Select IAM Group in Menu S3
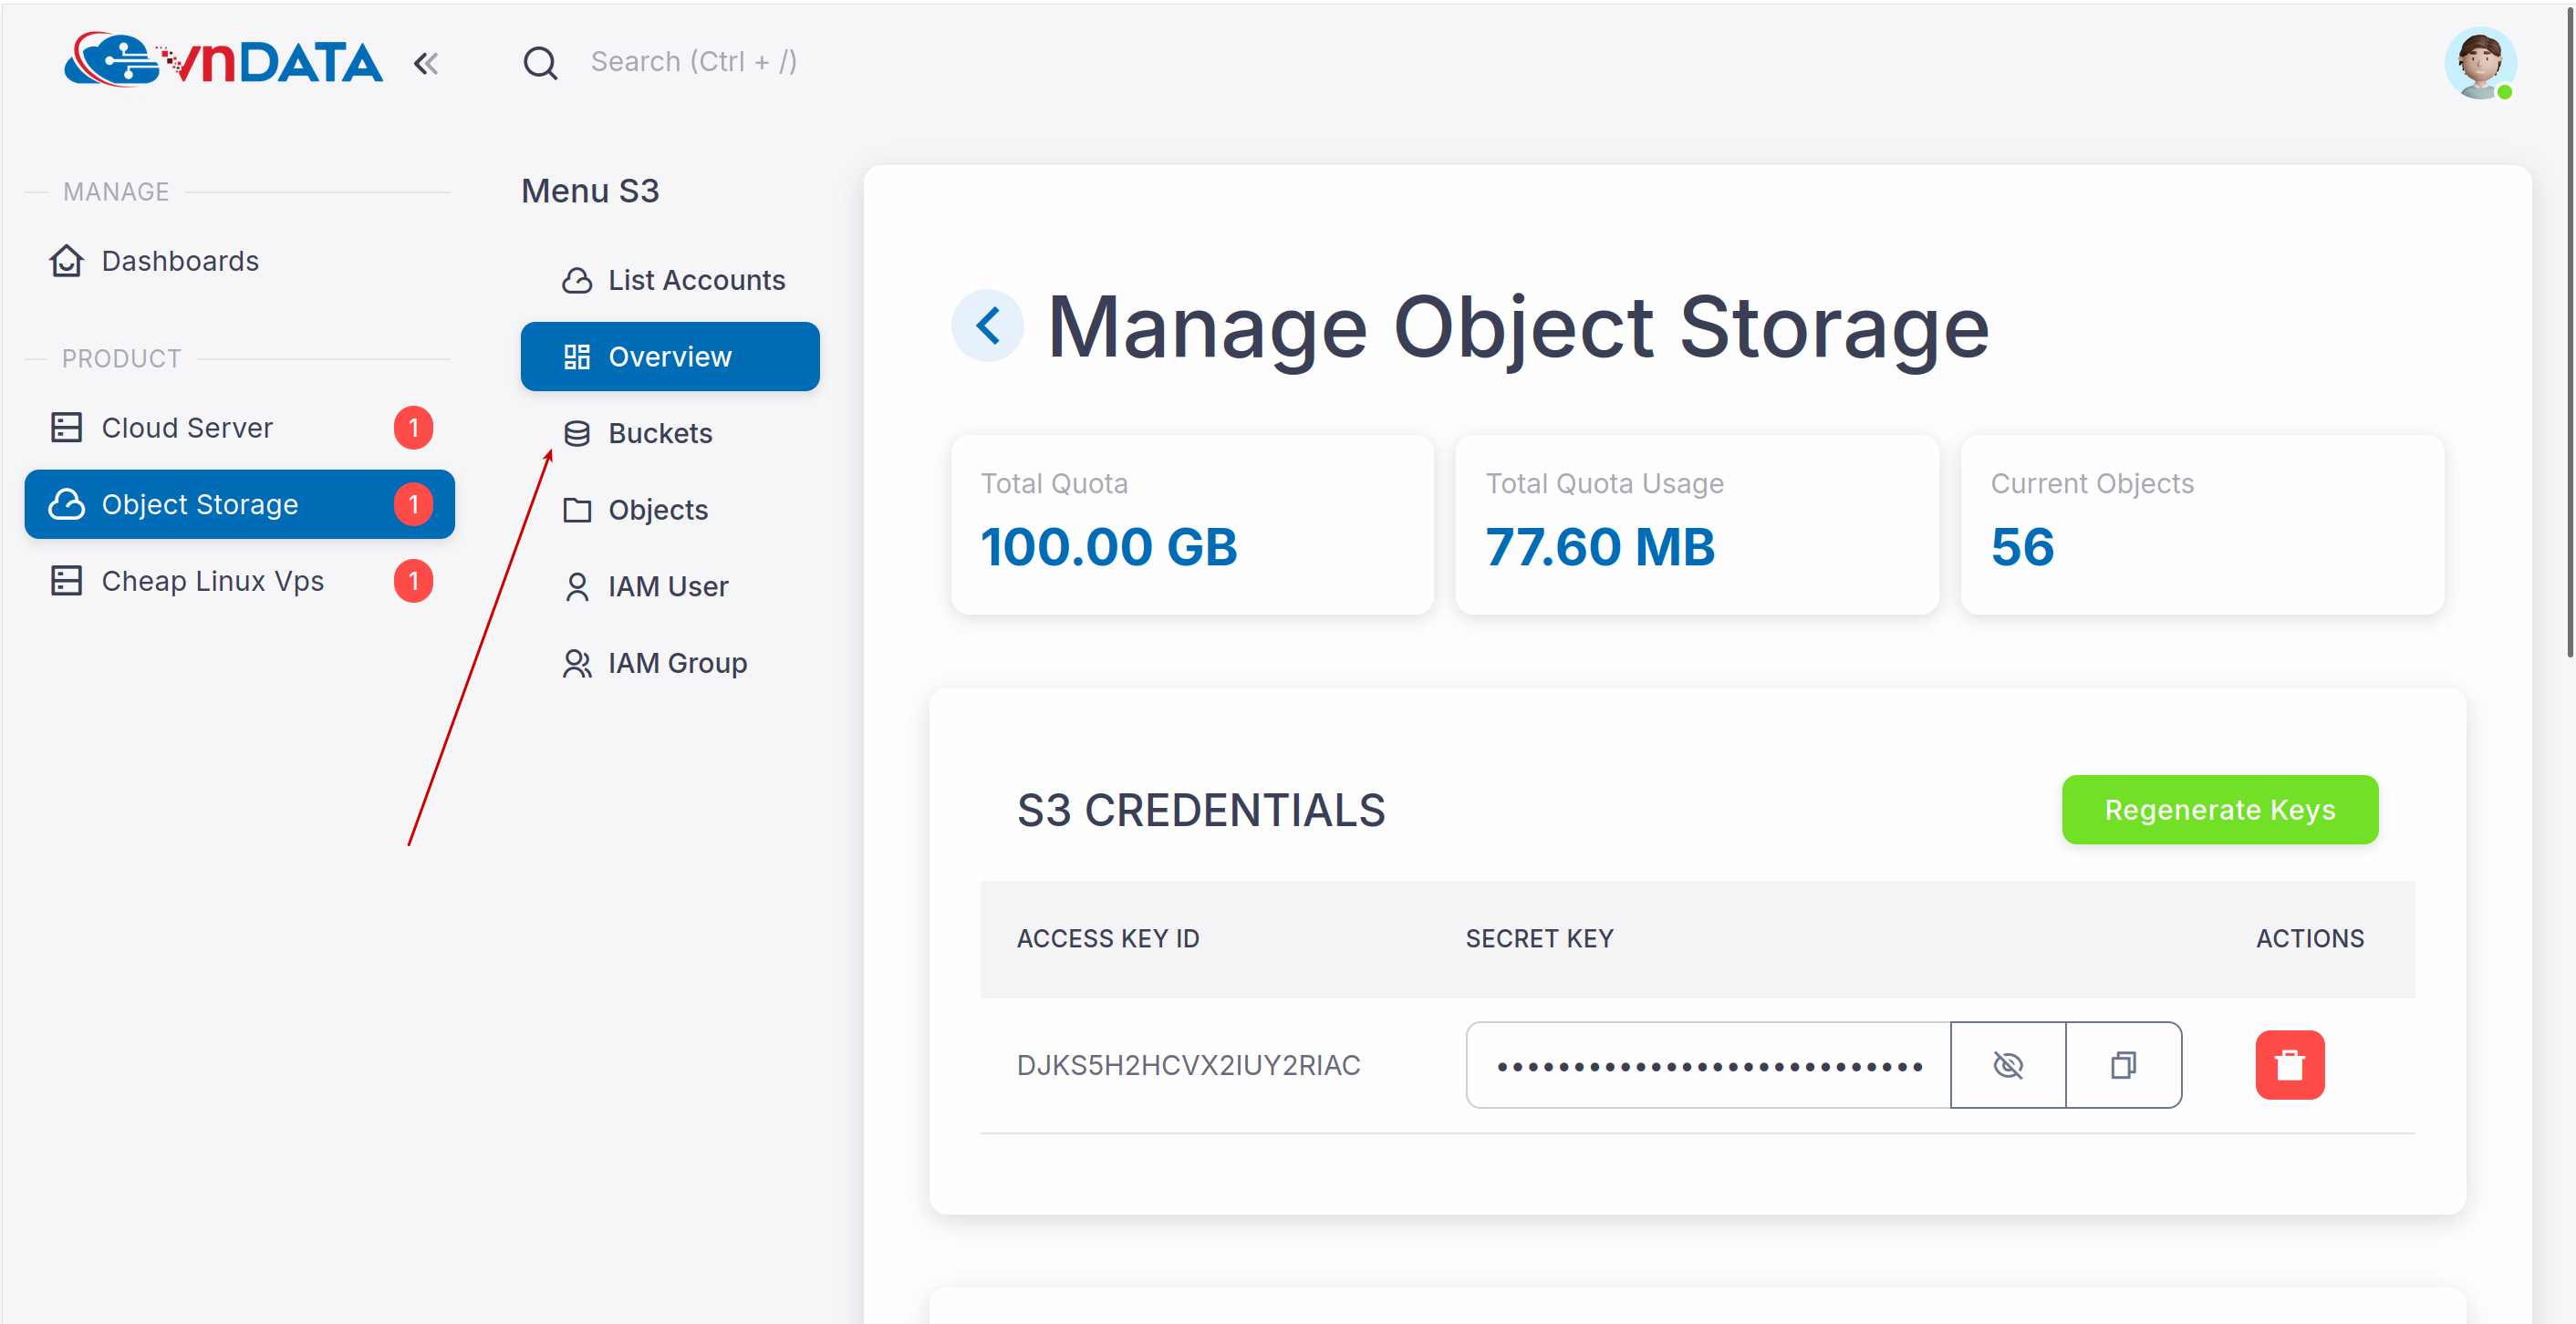 (x=676, y=663)
